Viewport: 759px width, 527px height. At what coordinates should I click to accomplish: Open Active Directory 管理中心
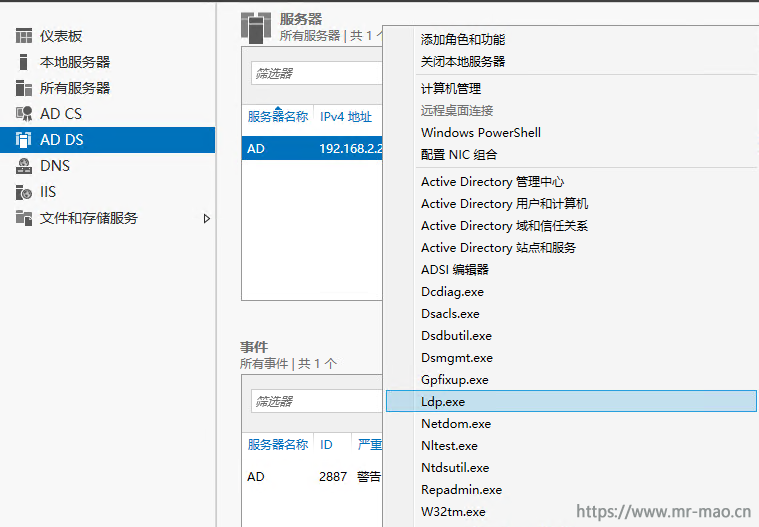tap(492, 182)
